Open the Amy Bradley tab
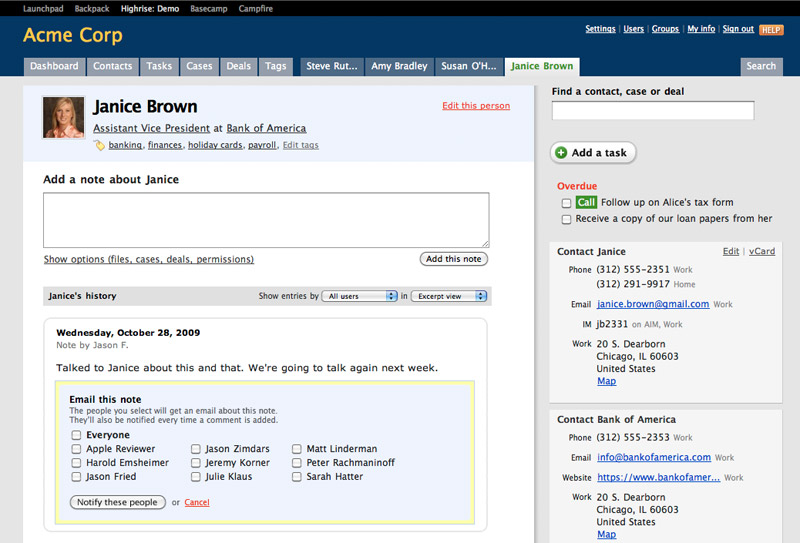 click(399, 66)
